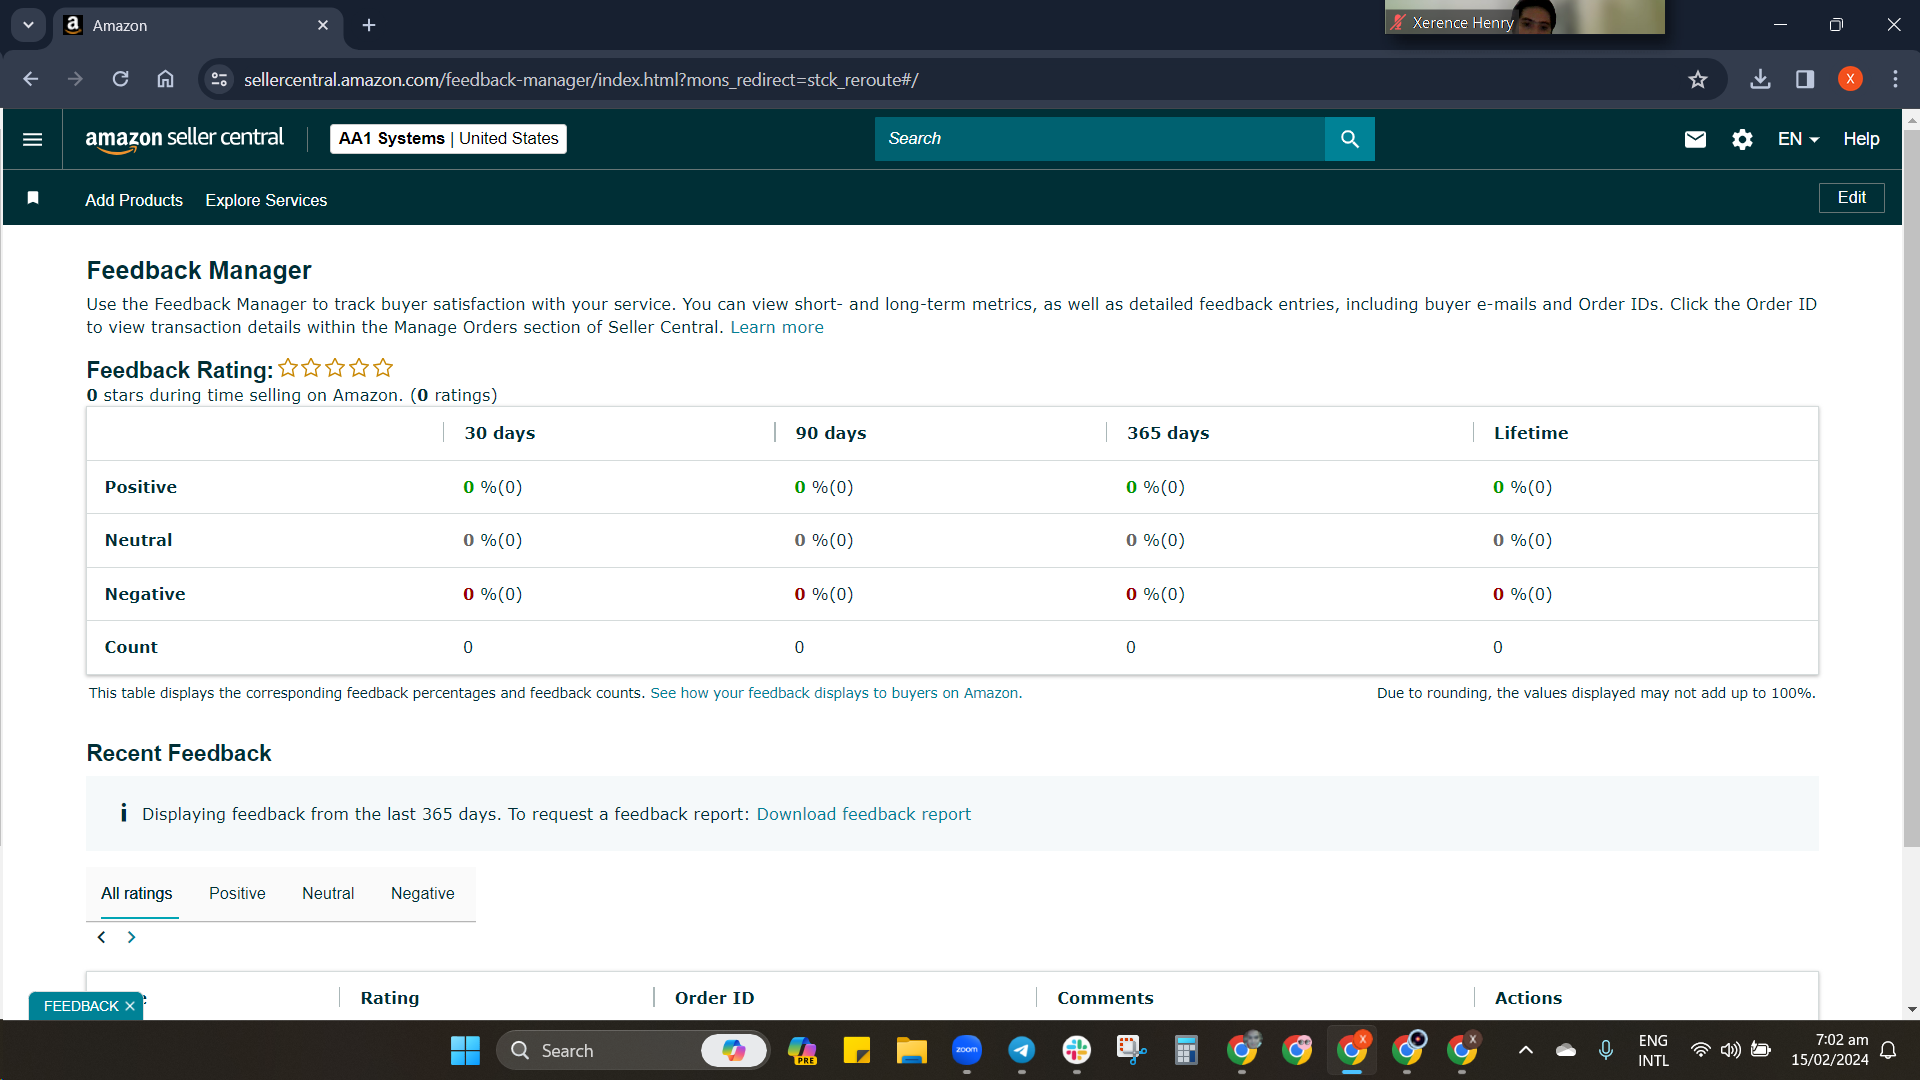The image size is (1920, 1080).
Task: Click the Comments column header
Action: pyautogui.click(x=1105, y=998)
